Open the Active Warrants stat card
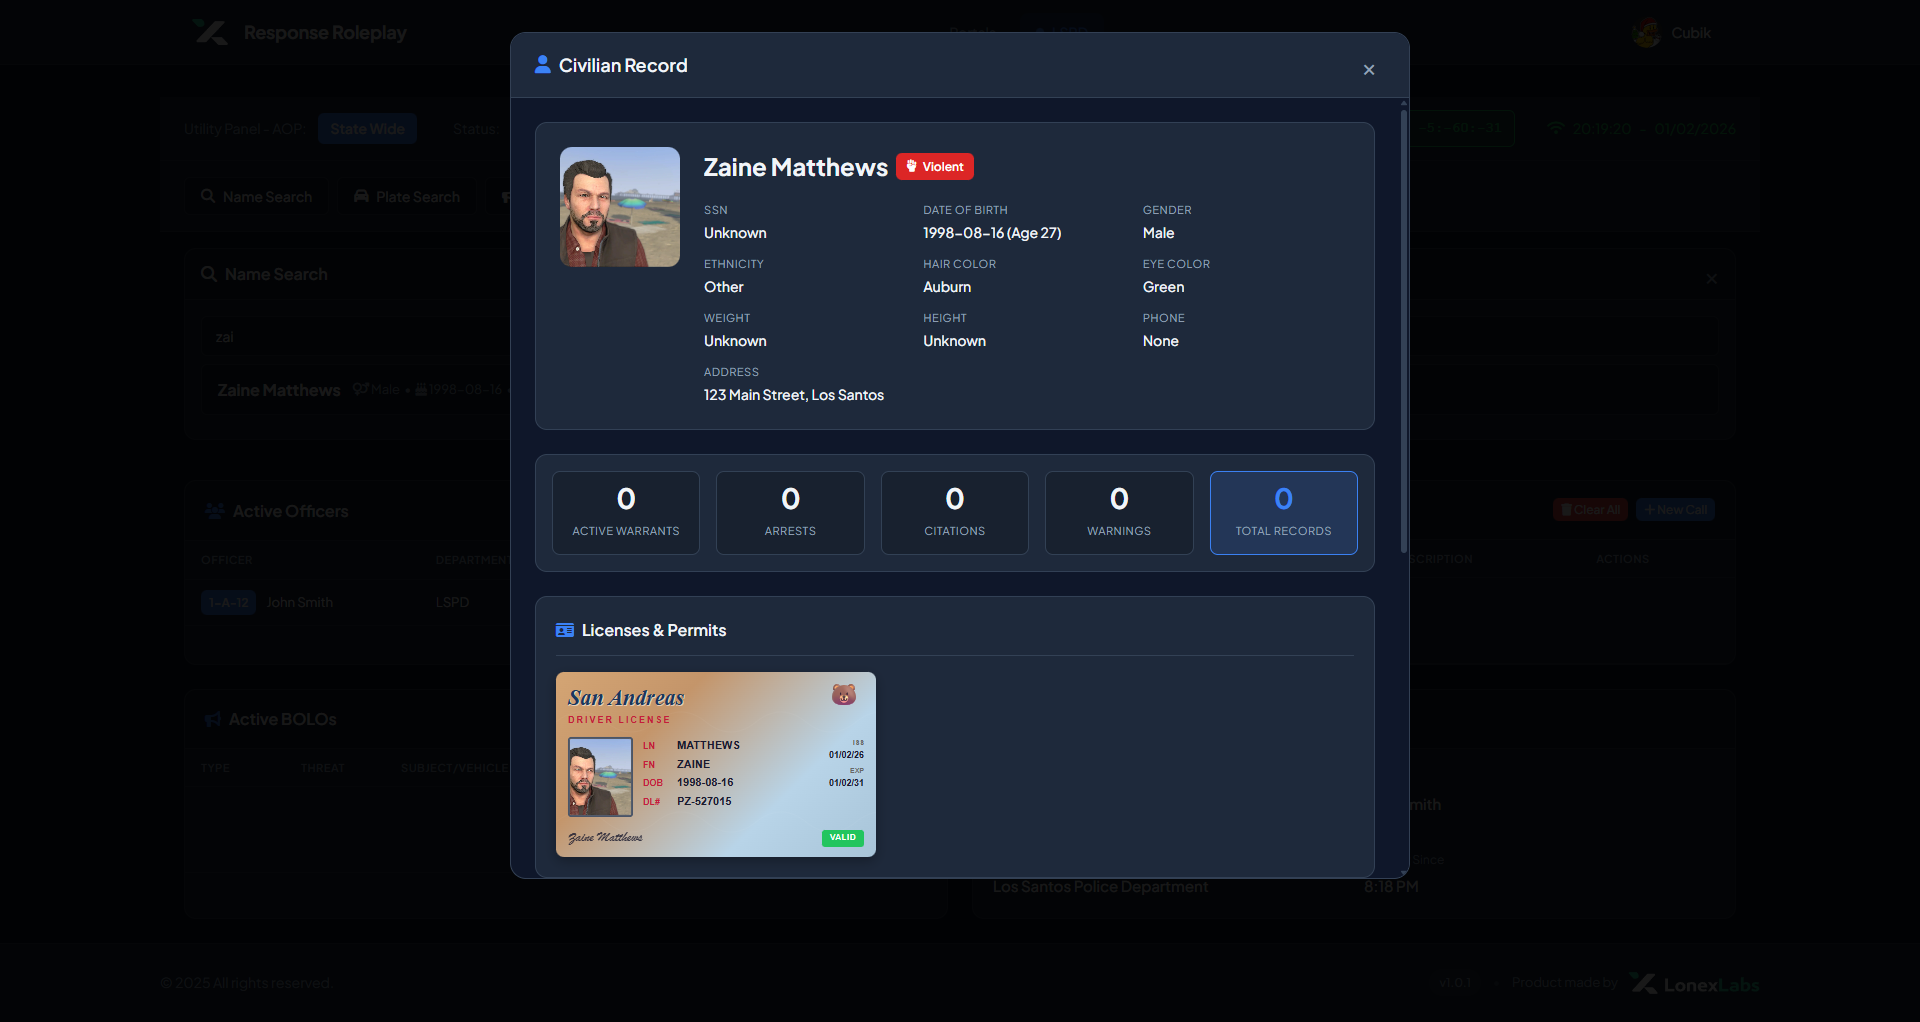 (x=626, y=513)
